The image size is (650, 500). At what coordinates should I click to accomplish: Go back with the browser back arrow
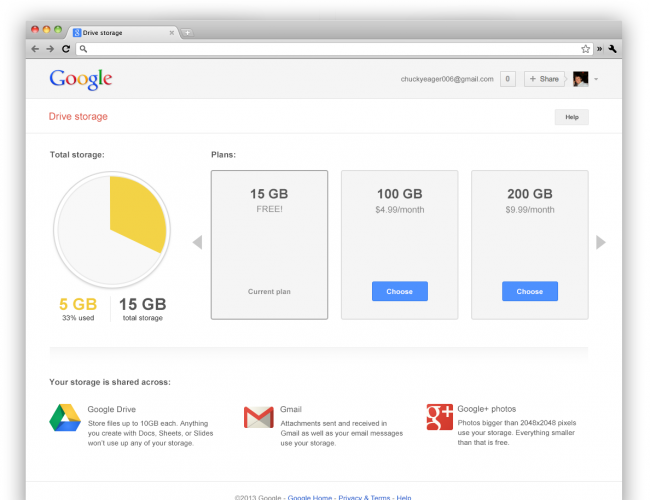click(x=35, y=49)
